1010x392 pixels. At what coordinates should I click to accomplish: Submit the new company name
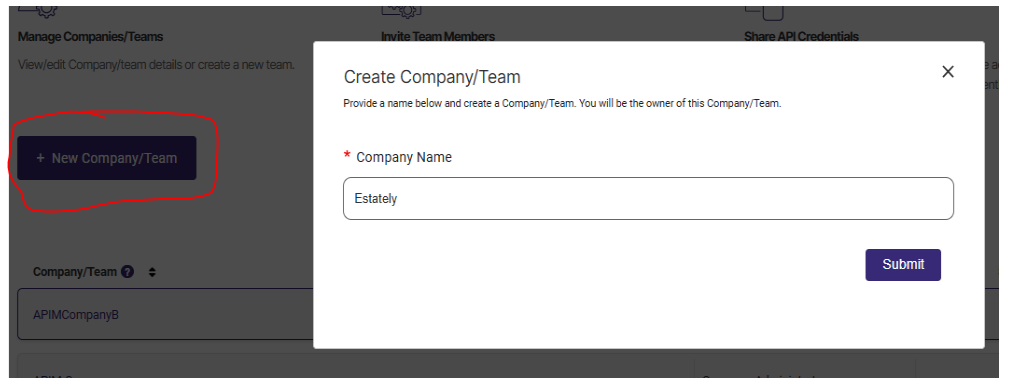click(902, 265)
